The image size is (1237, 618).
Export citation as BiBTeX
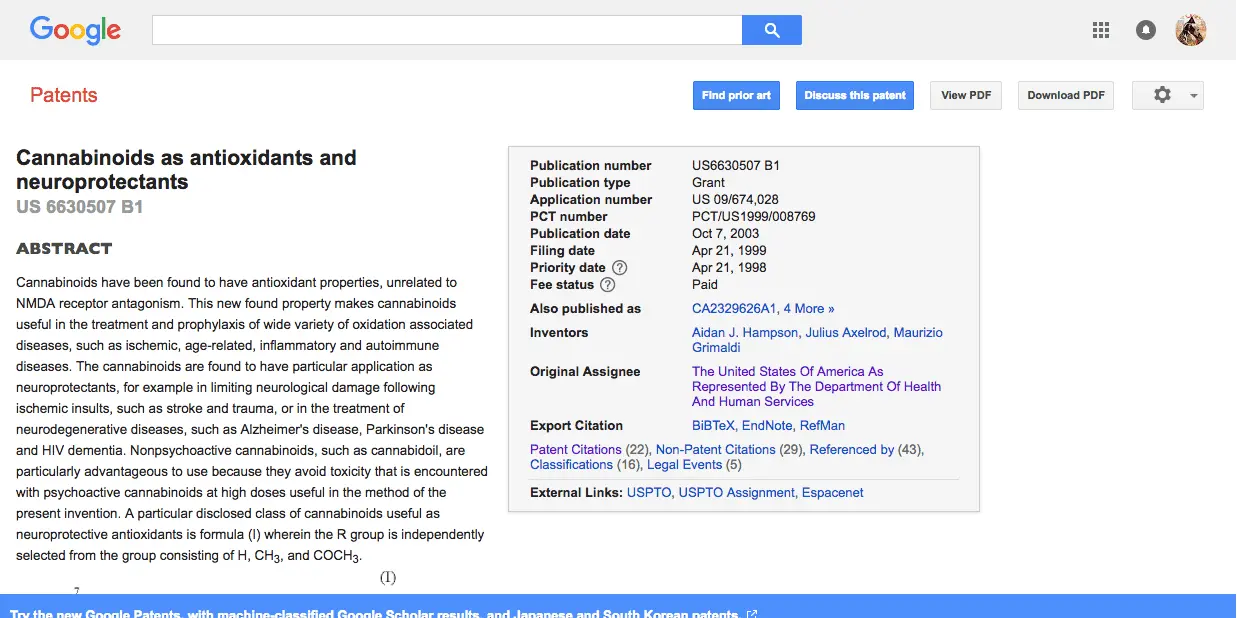[715, 426]
